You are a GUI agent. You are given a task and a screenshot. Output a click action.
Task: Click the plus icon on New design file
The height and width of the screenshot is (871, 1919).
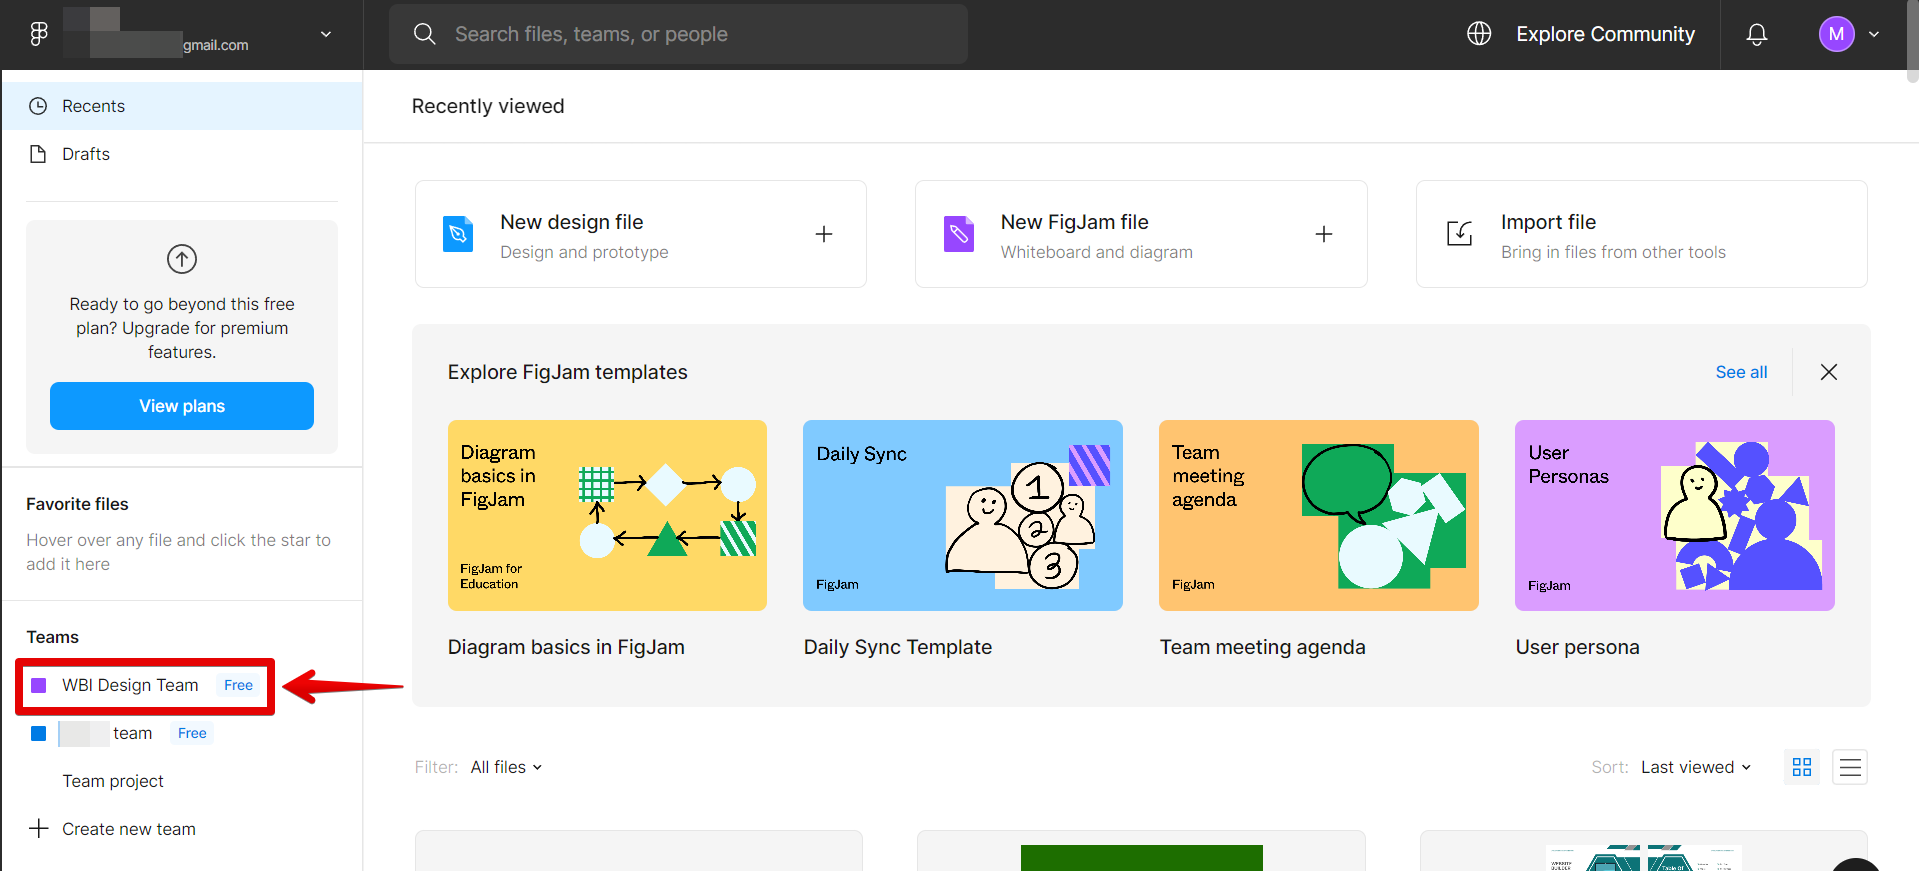[x=824, y=234]
